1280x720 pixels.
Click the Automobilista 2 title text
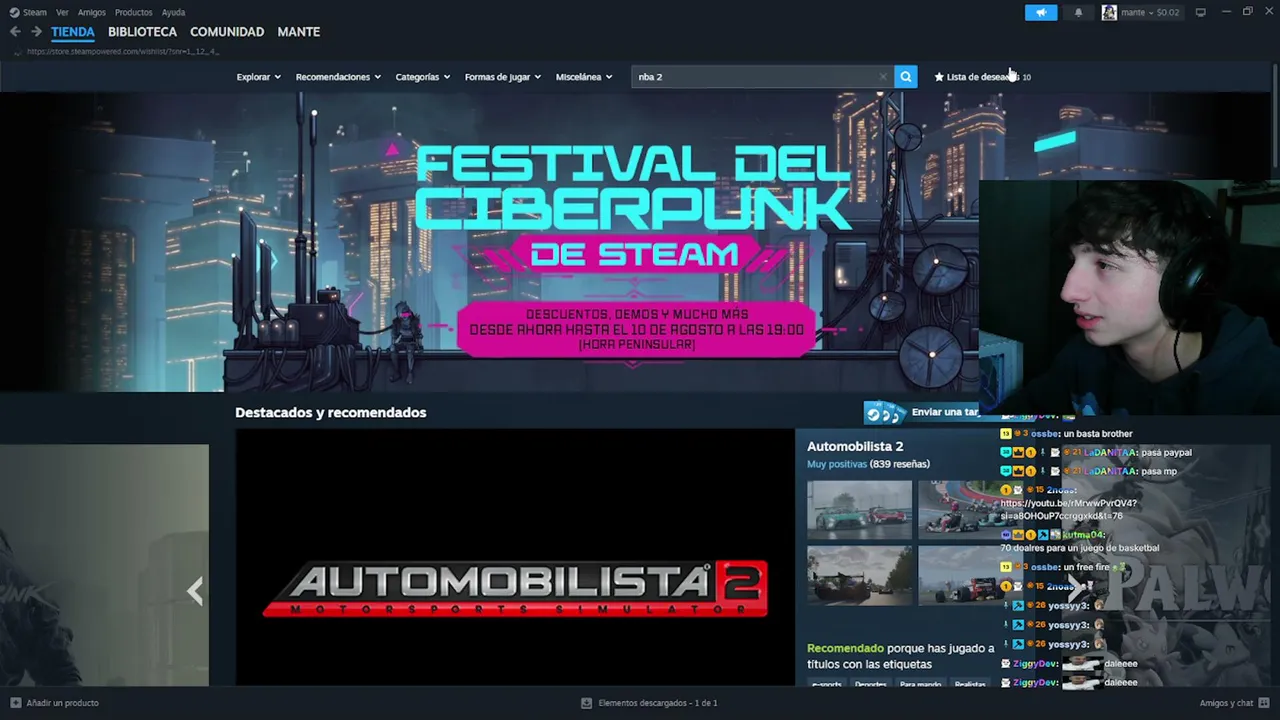[855, 446]
